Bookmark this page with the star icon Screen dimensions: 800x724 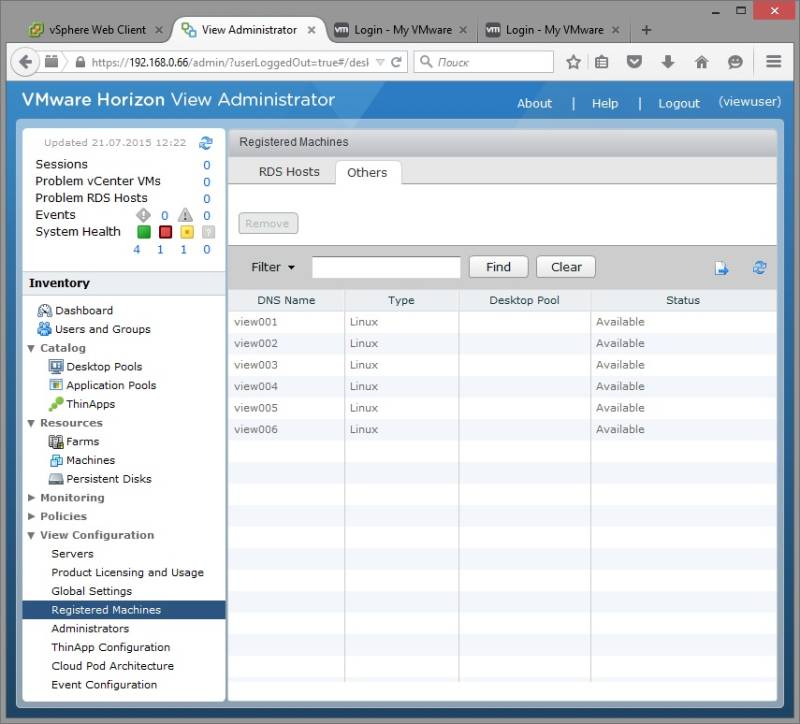click(573, 62)
